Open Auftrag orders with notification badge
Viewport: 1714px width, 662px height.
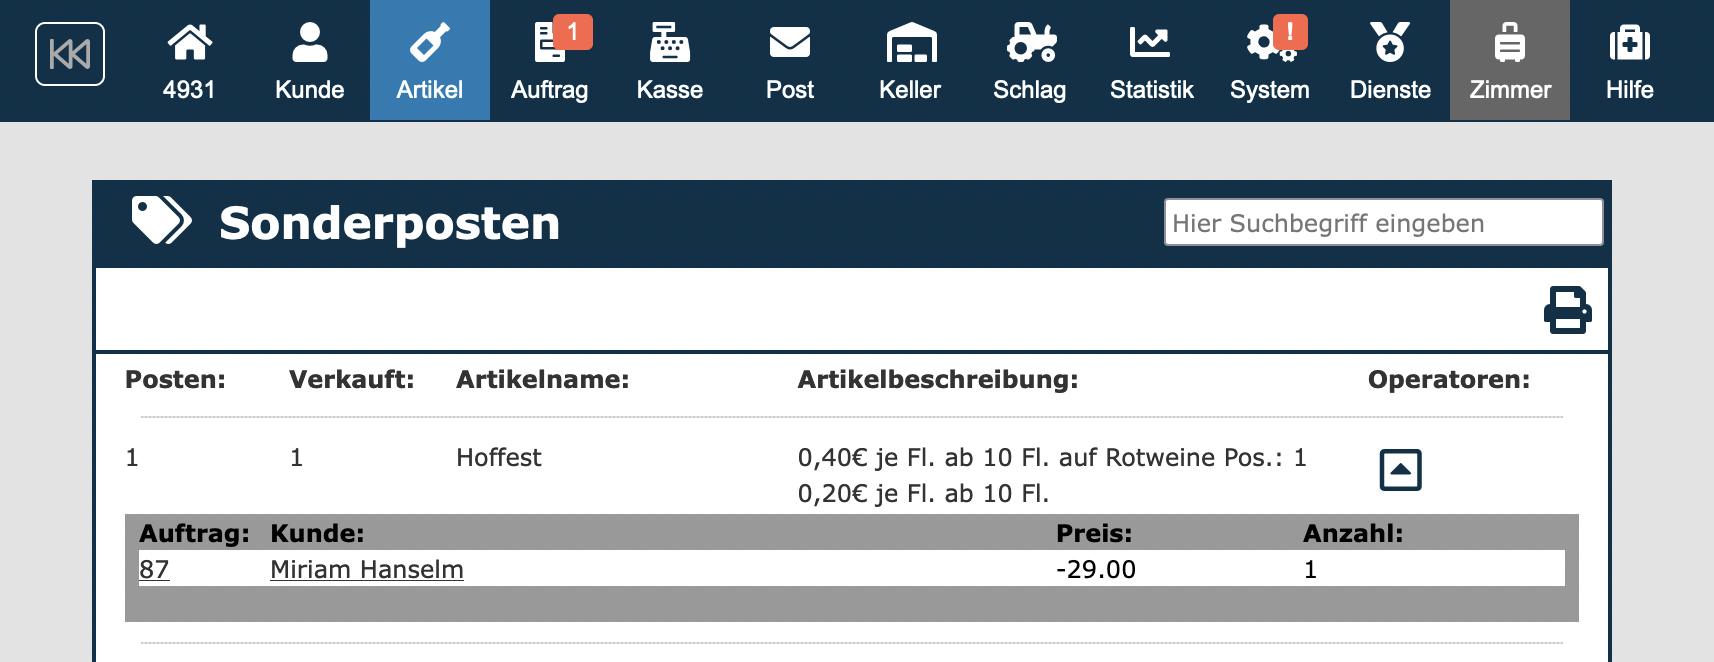click(x=549, y=60)
